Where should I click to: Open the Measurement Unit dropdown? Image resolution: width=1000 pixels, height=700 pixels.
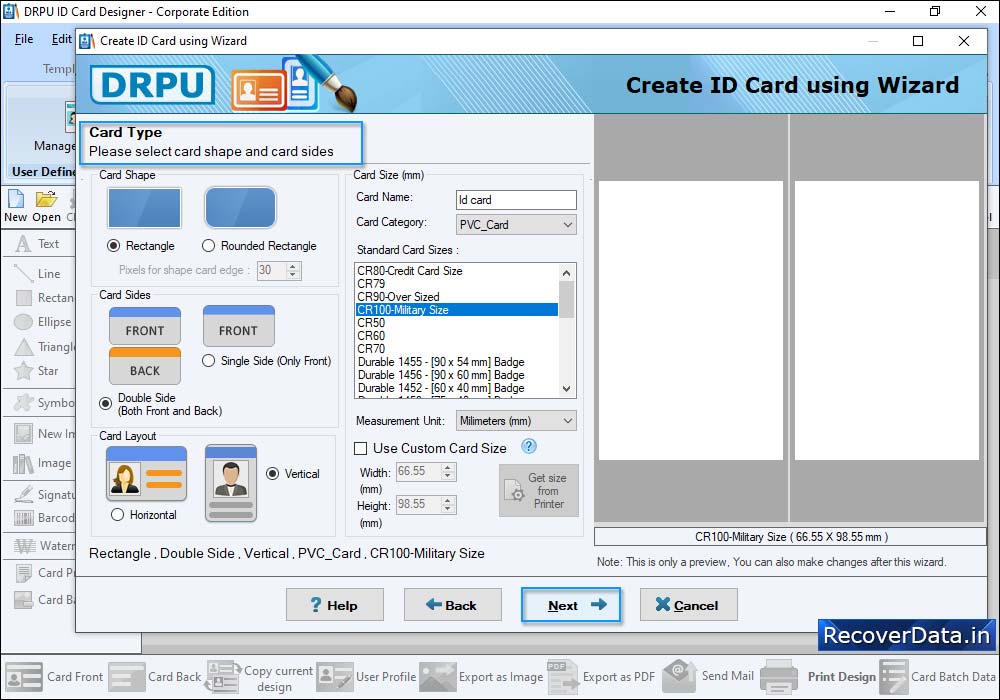516,421
